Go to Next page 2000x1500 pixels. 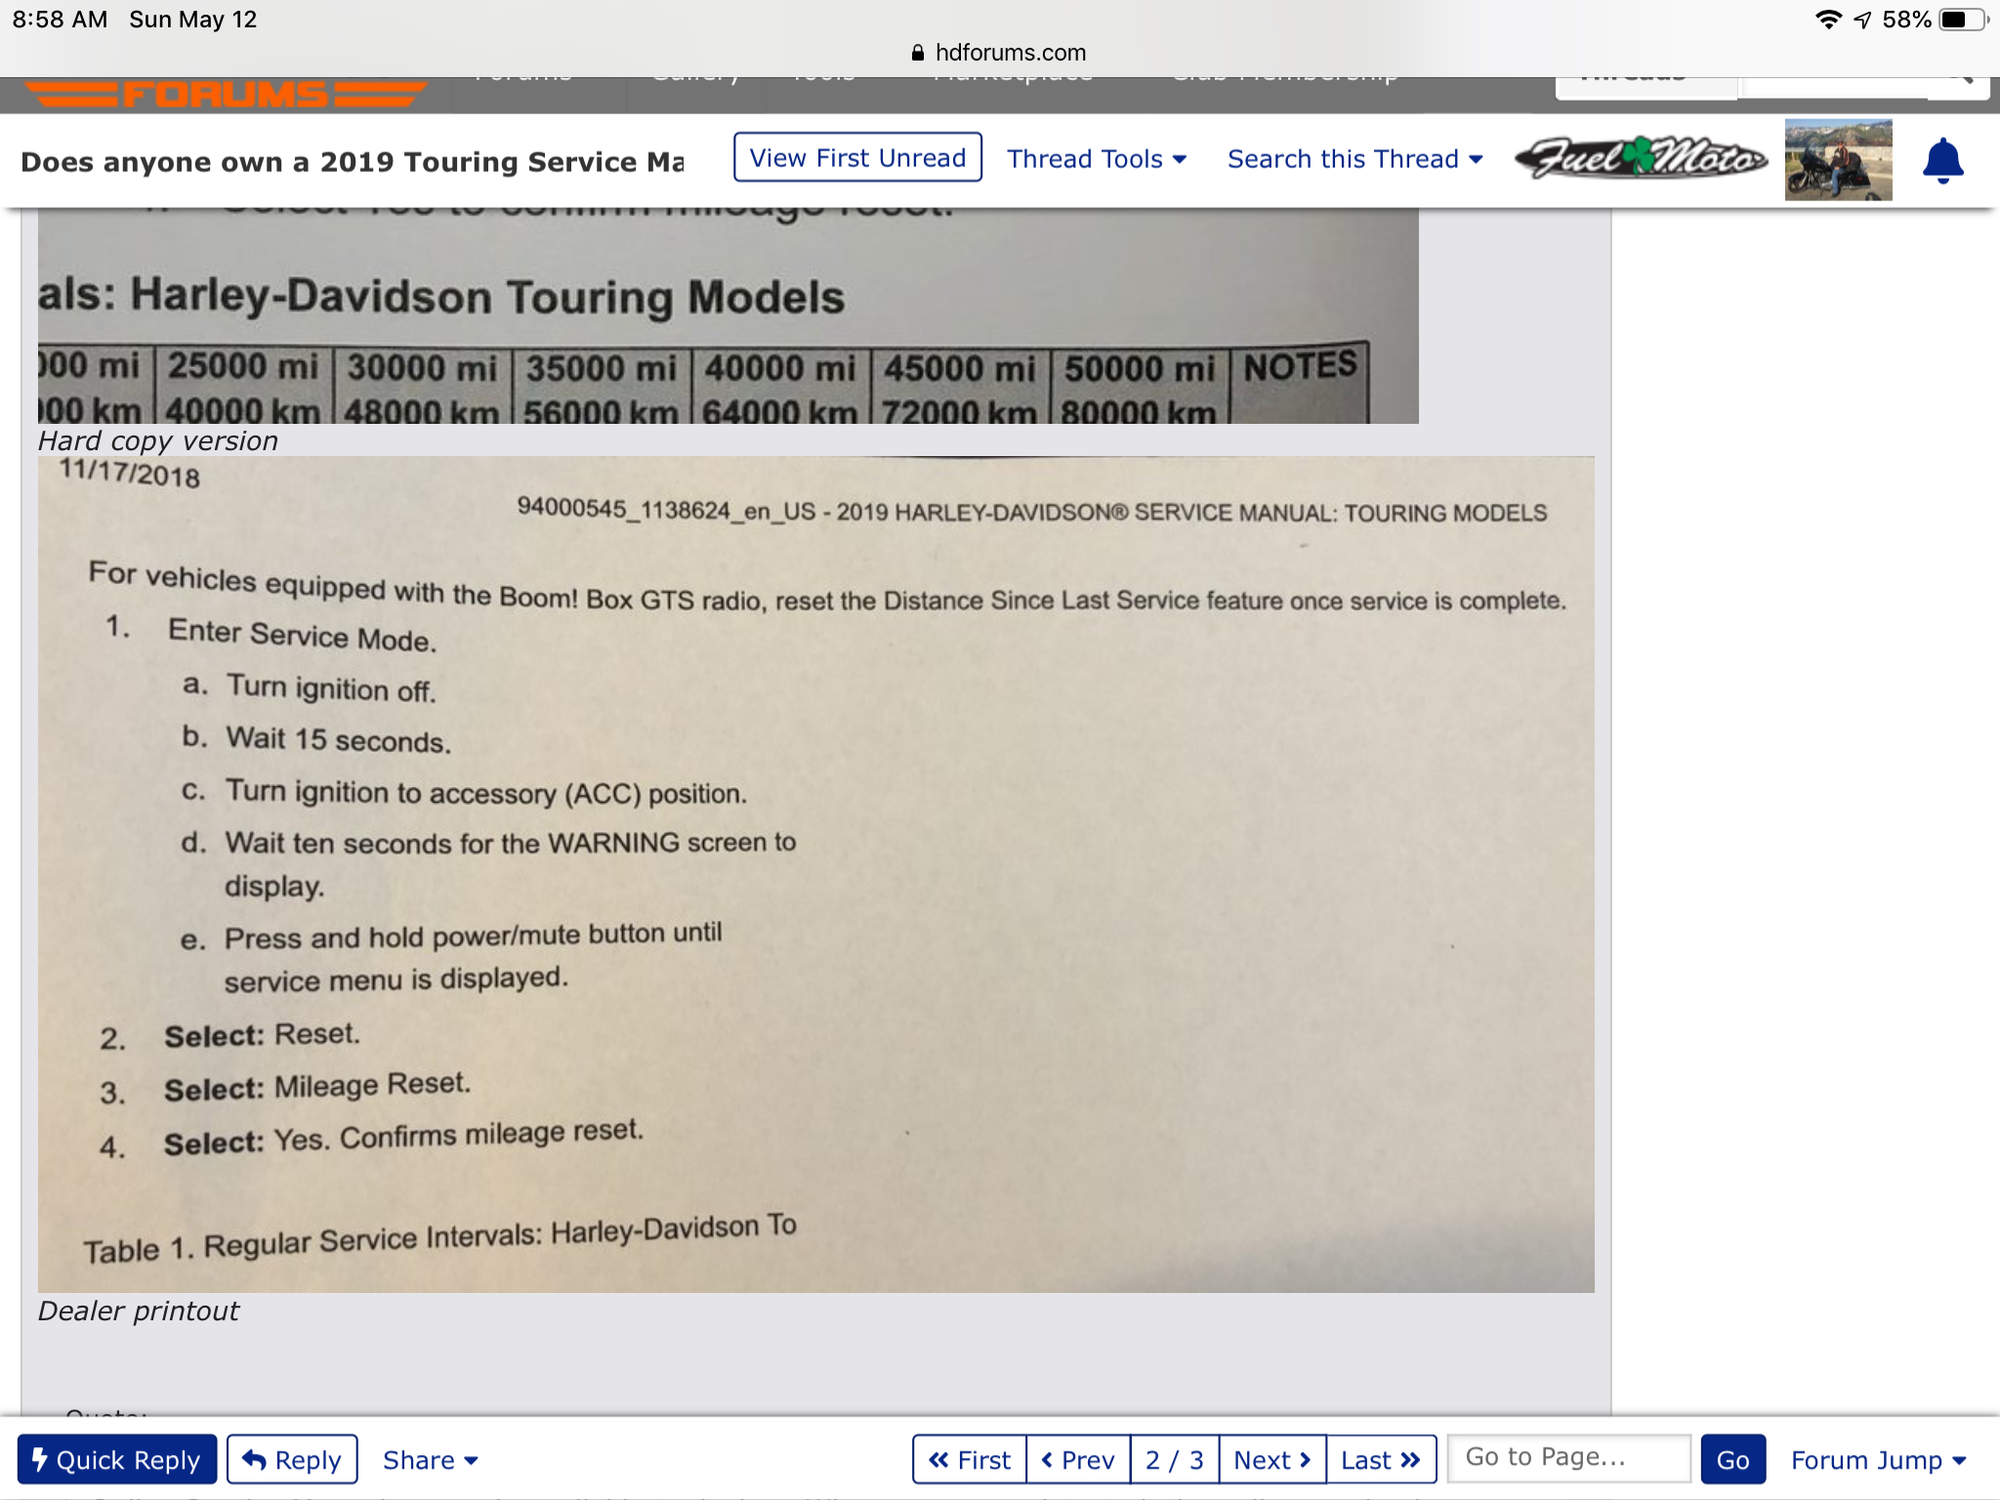pos(1272,1459)
